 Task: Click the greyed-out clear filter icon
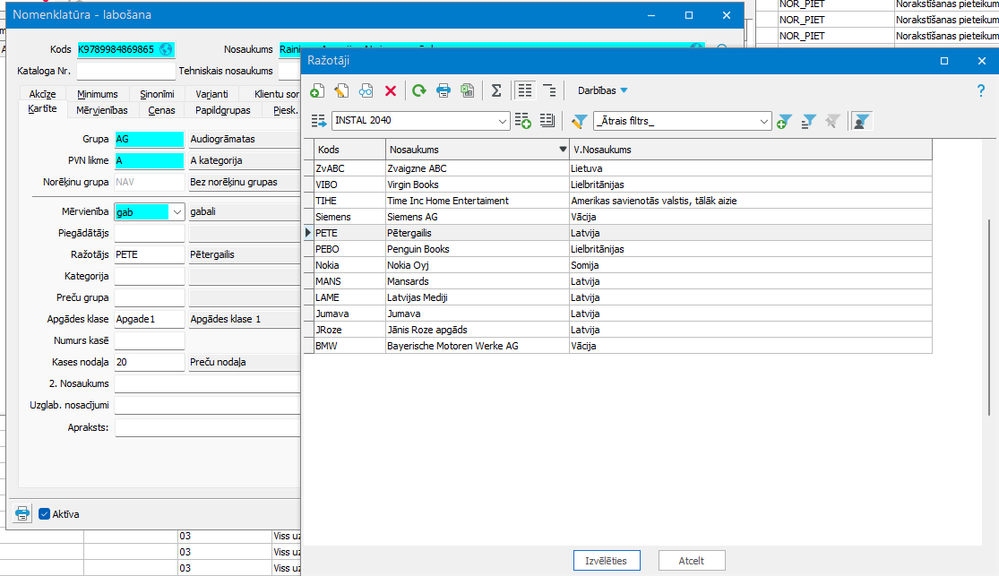(832, 121)
